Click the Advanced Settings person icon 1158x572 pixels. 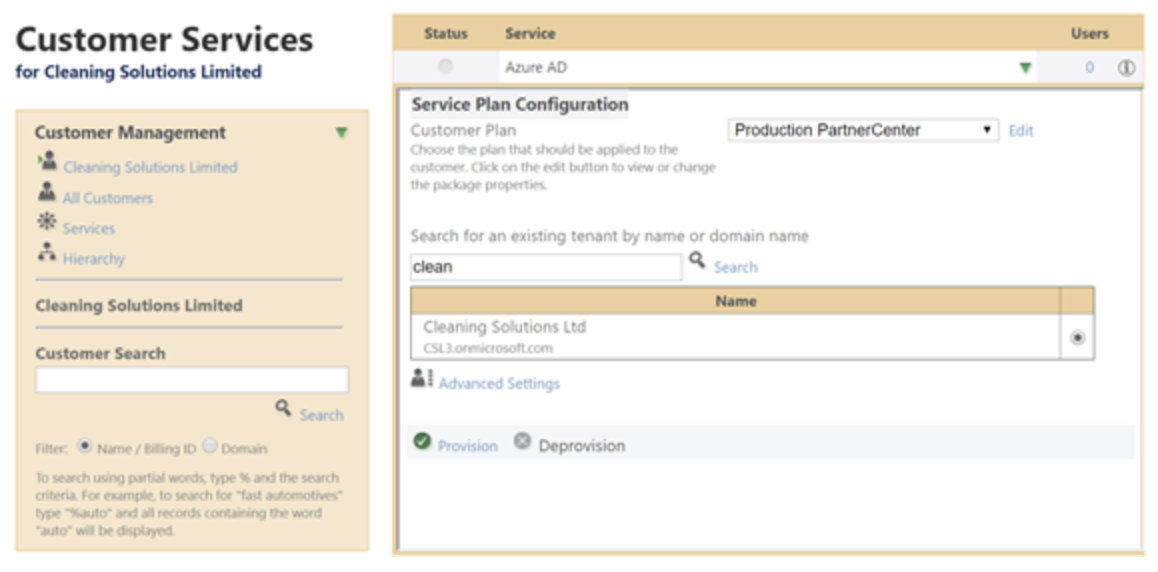(422, 378)
